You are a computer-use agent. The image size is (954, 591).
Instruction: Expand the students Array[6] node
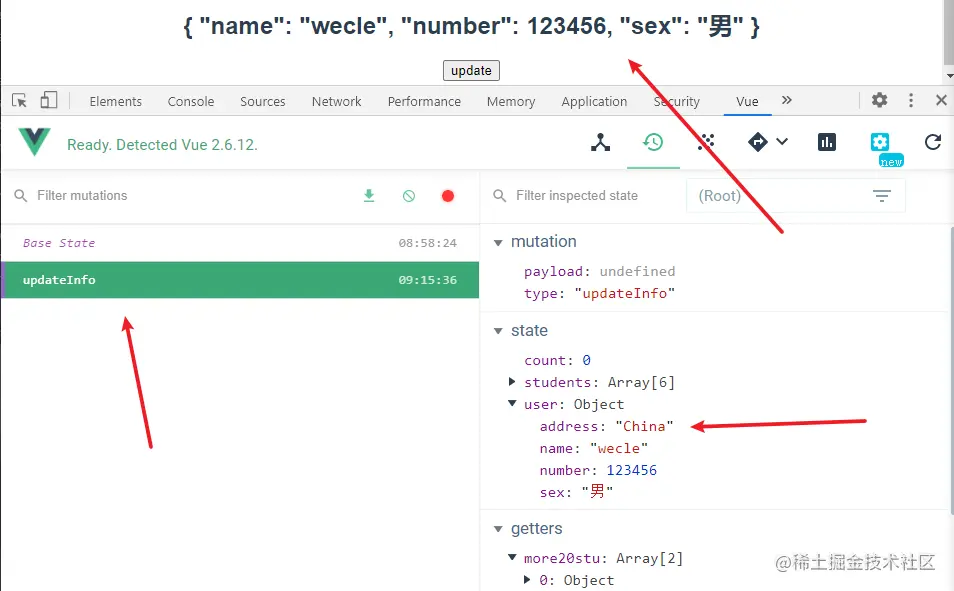point(512,382)
